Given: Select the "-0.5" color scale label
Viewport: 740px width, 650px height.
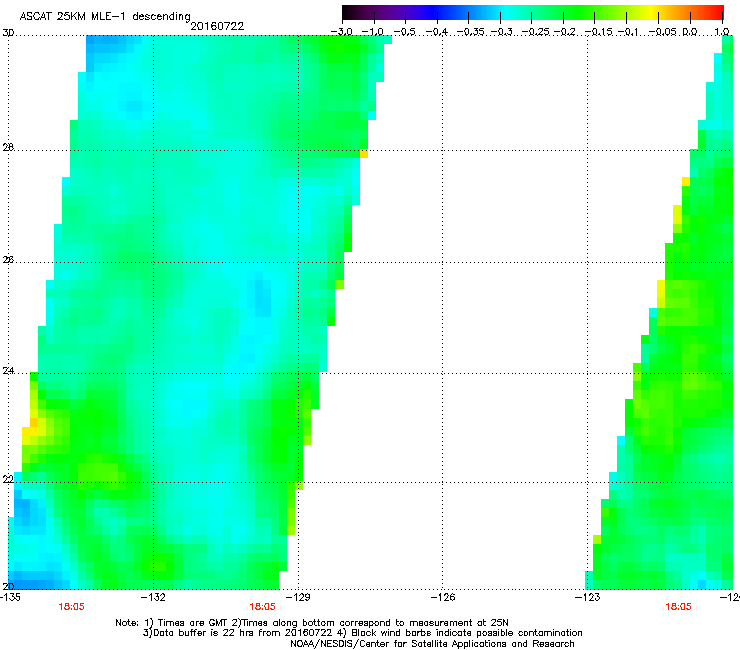Looking at the screenshot, I should pos(404,32).
